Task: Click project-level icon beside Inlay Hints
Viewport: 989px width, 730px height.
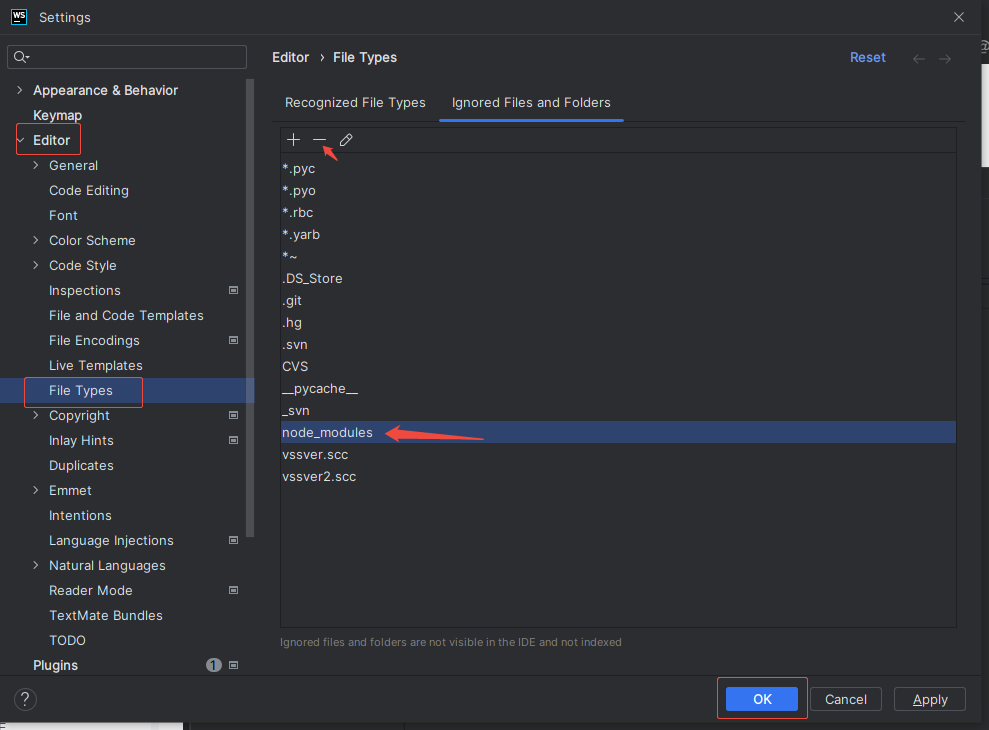Action: click(x=233, y=440)
